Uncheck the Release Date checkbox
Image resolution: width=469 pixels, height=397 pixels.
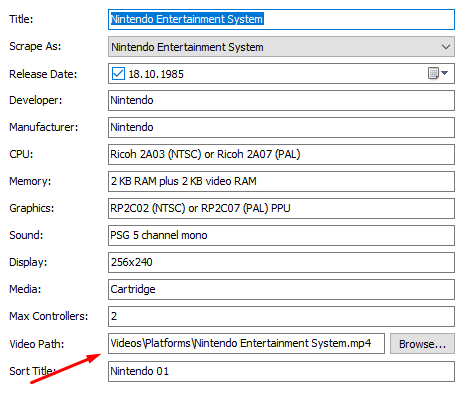pos(118,74)
